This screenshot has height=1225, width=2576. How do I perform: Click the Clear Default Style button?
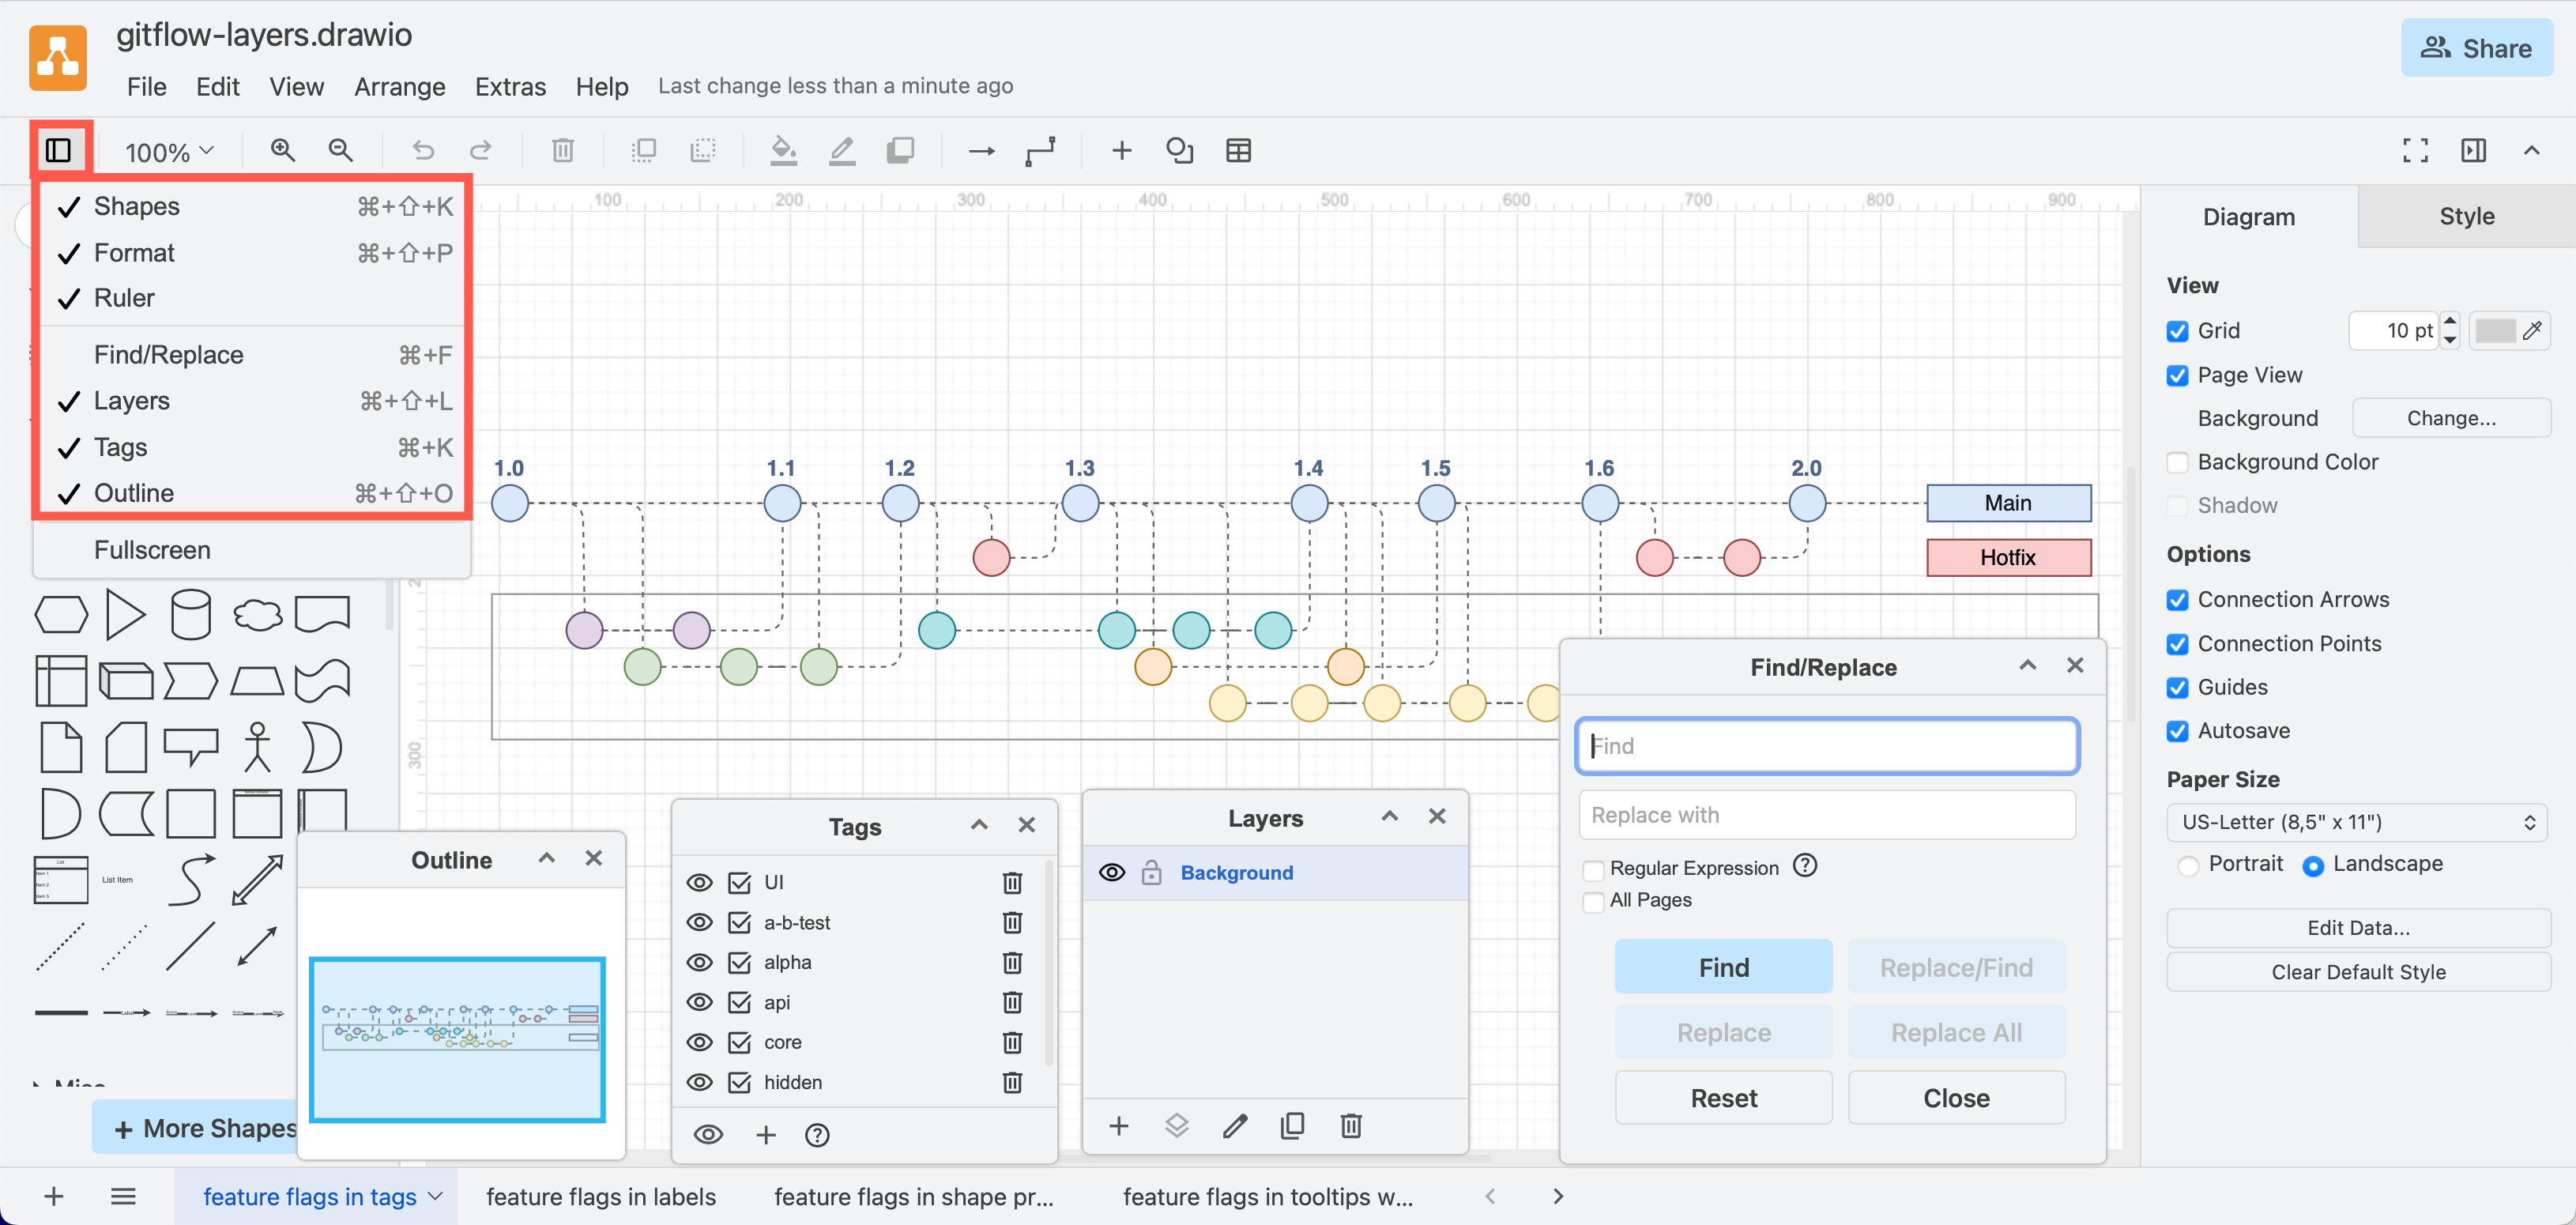pos(2359,971)
